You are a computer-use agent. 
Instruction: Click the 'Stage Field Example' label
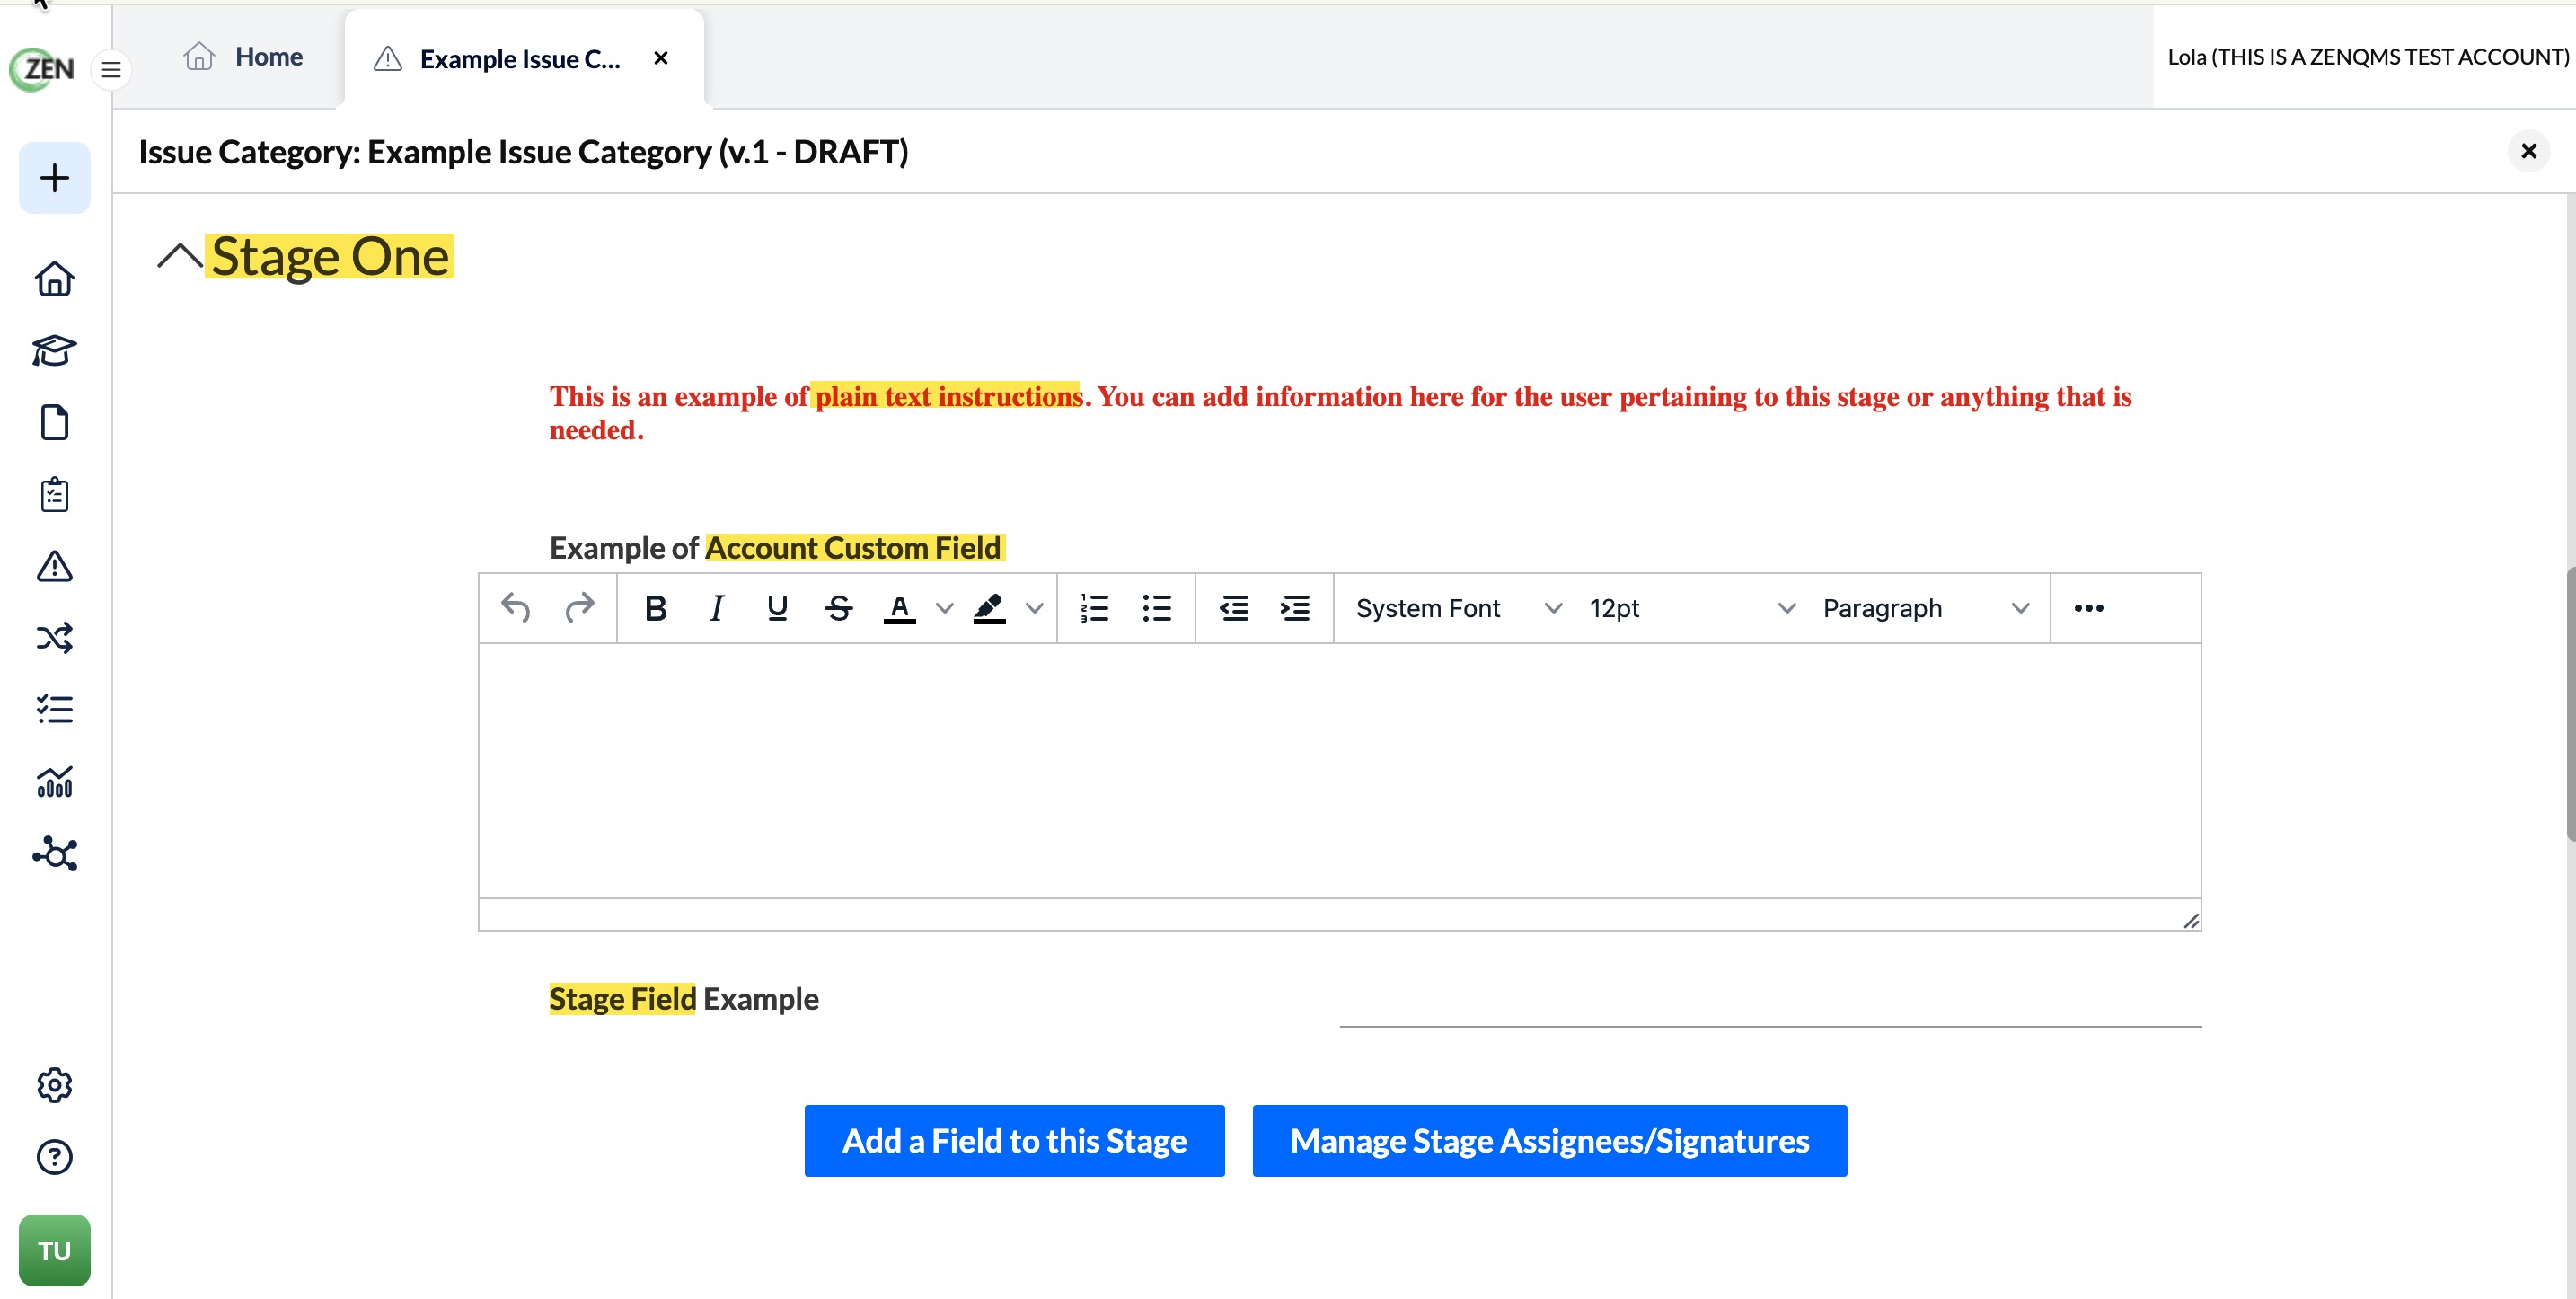(684, 999)
